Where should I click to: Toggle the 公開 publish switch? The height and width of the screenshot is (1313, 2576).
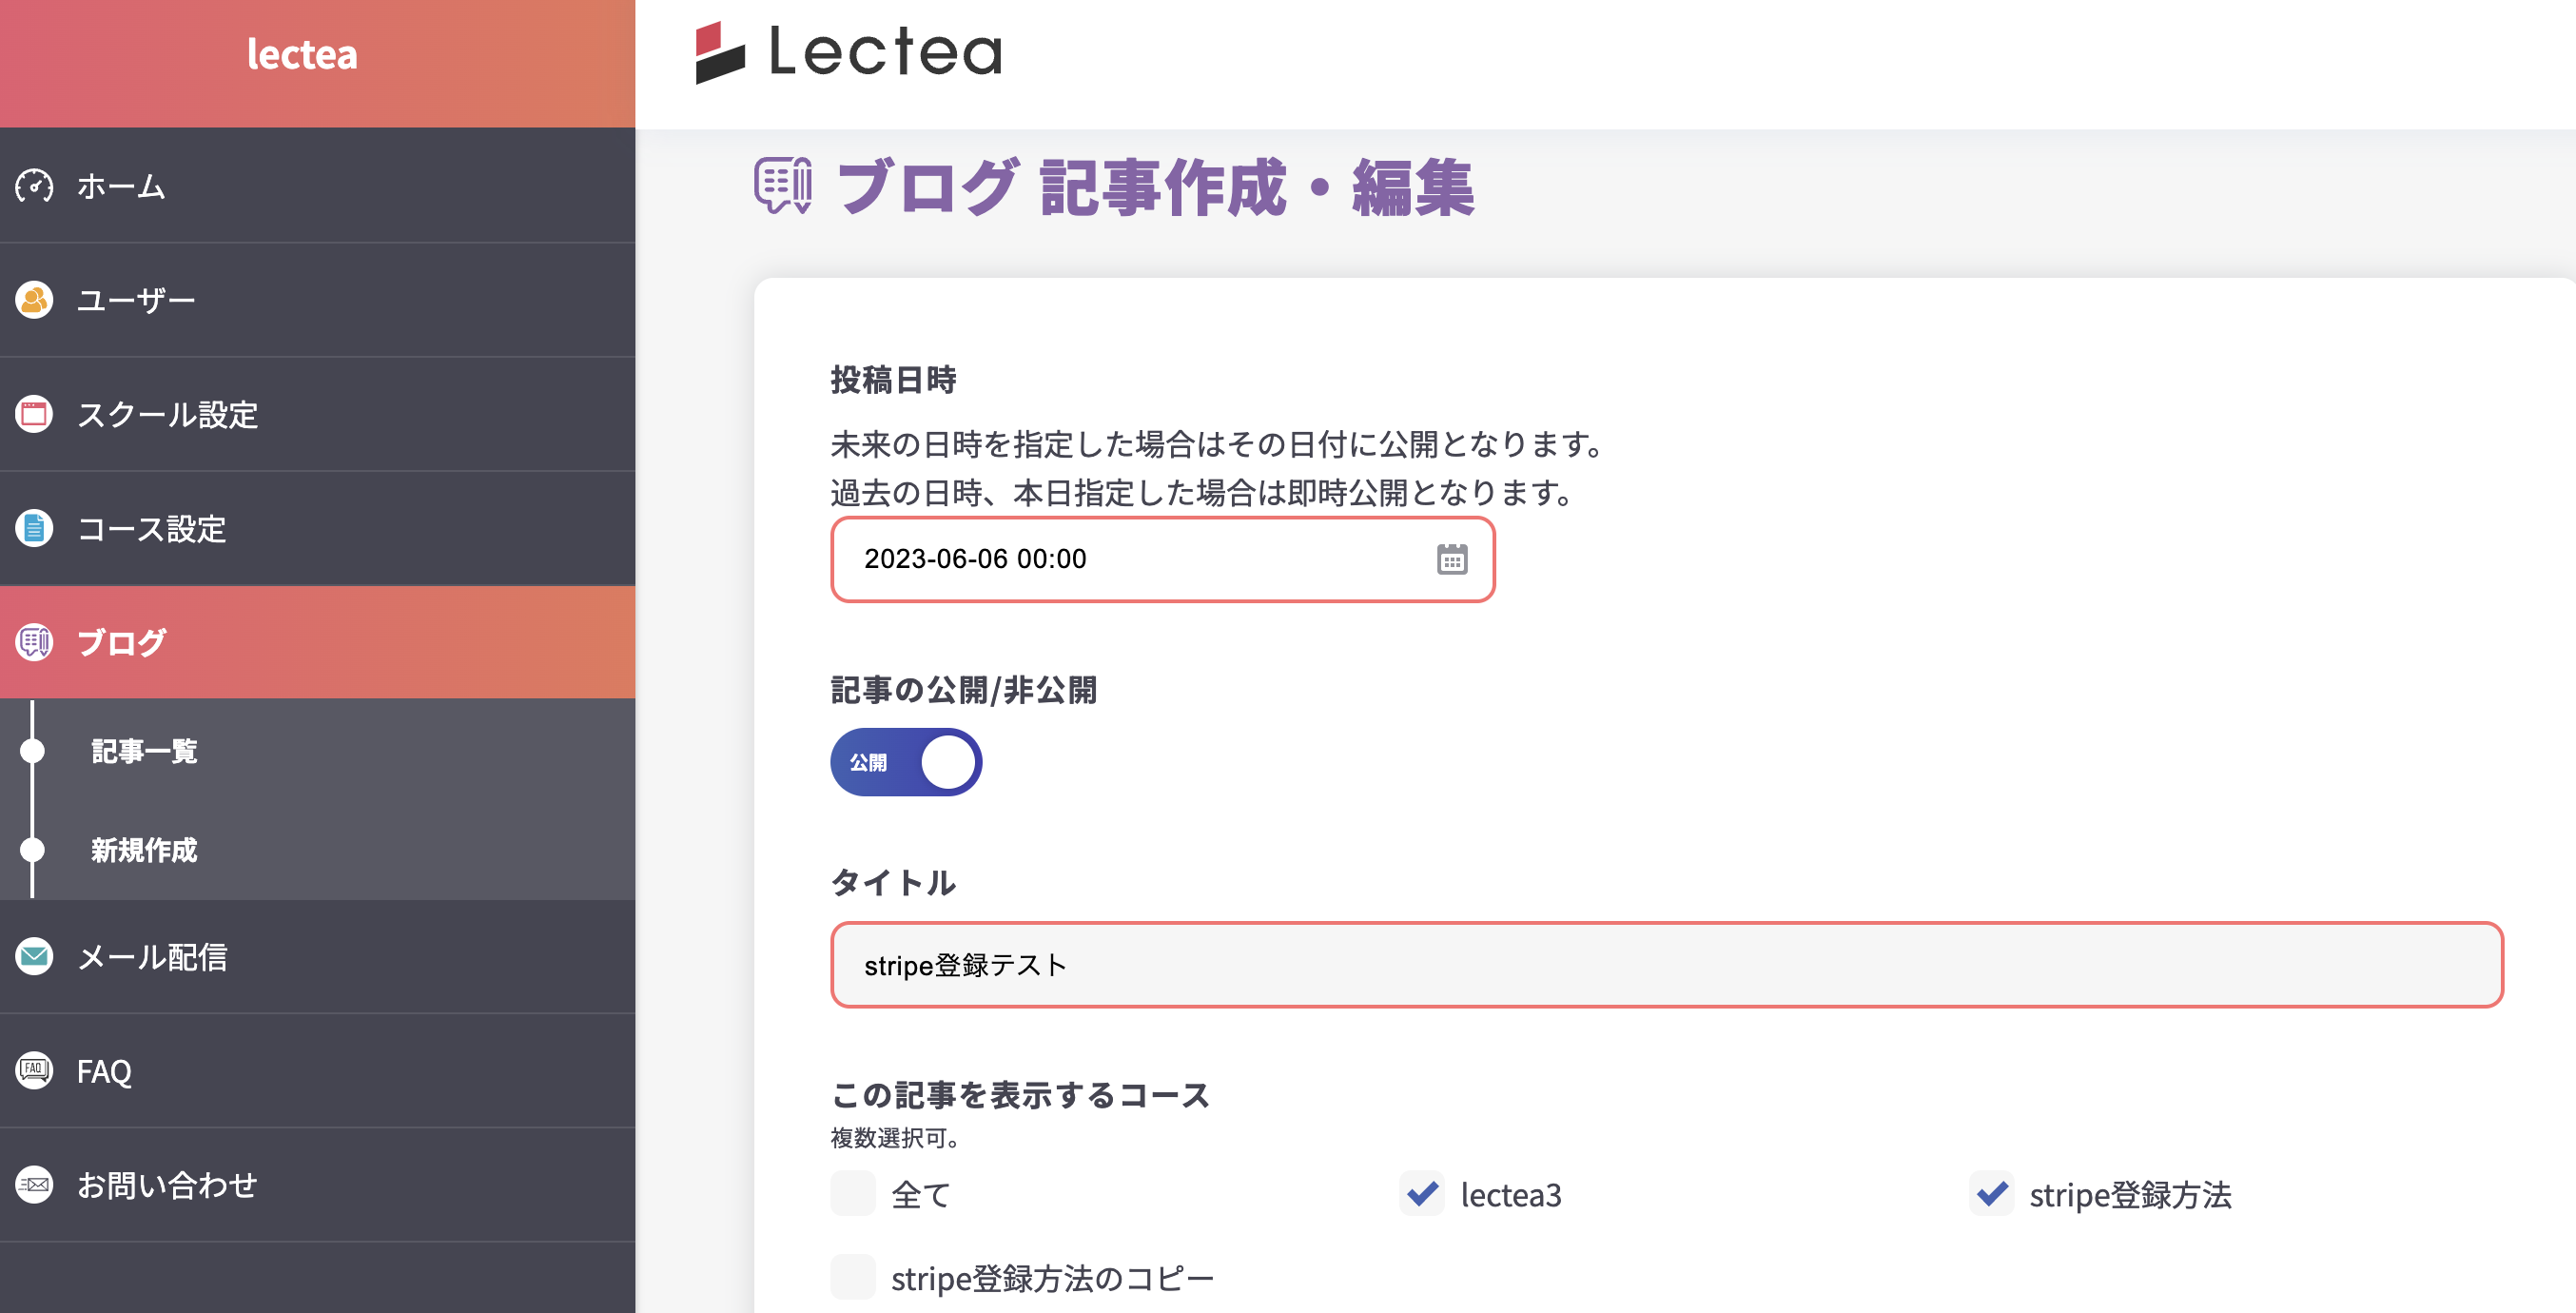tap(906, 762)
